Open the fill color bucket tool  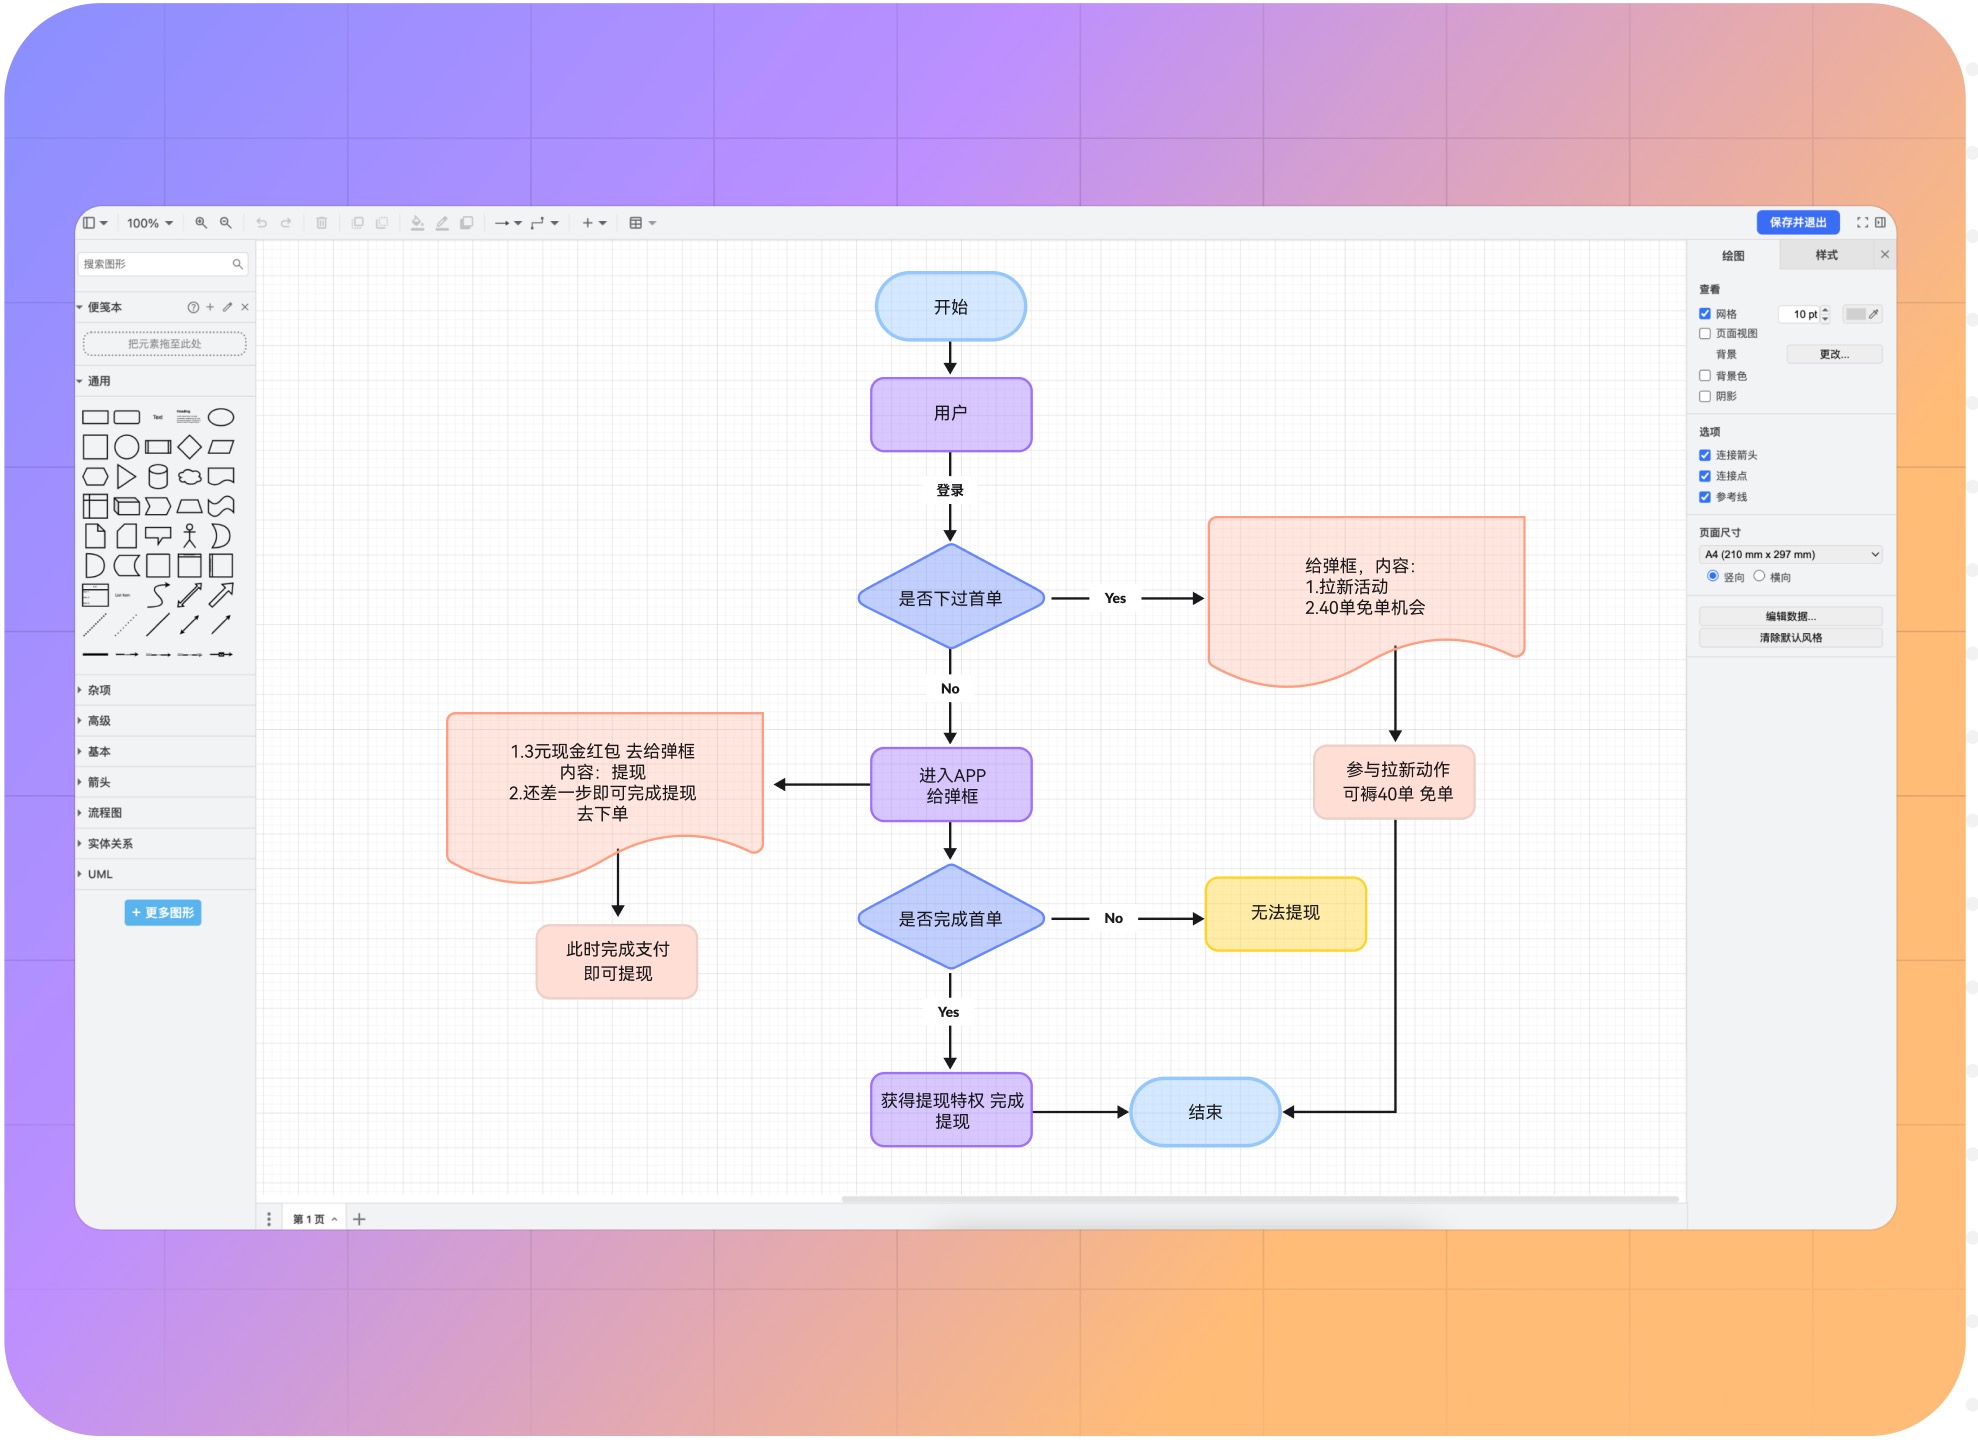(418, 223)
